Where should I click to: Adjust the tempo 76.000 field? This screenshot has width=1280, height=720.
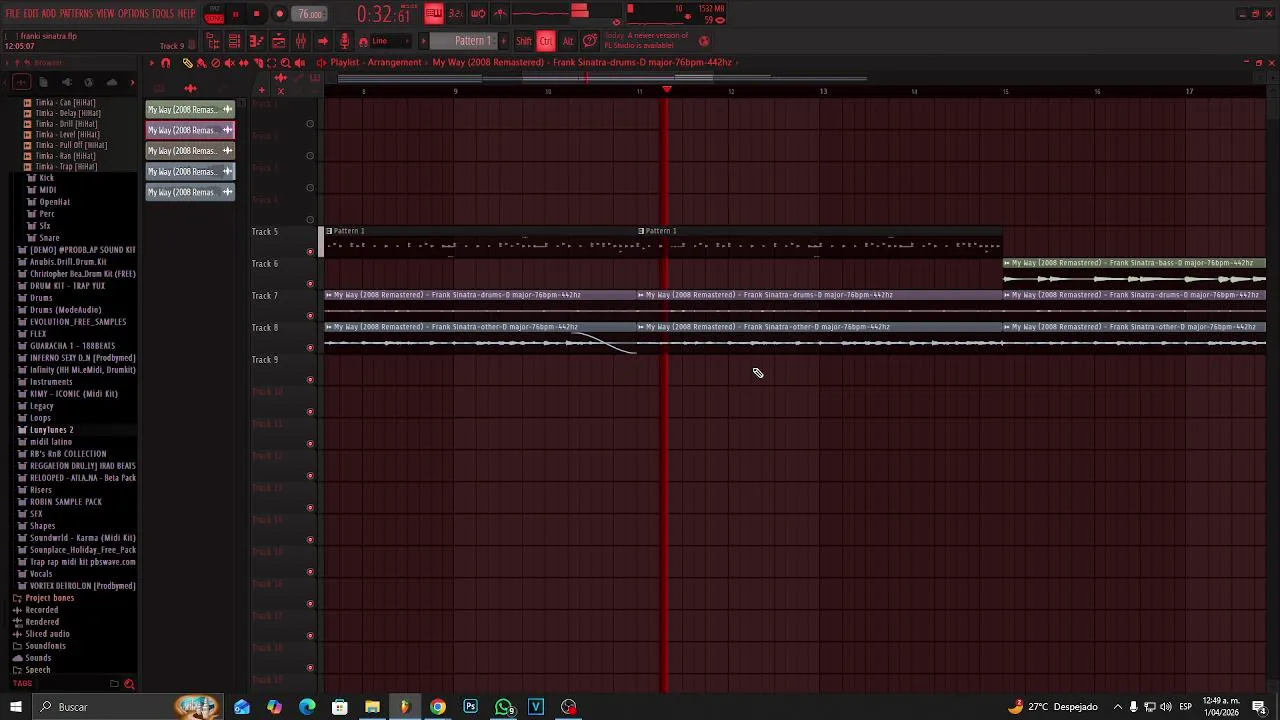tap(310, 14)
